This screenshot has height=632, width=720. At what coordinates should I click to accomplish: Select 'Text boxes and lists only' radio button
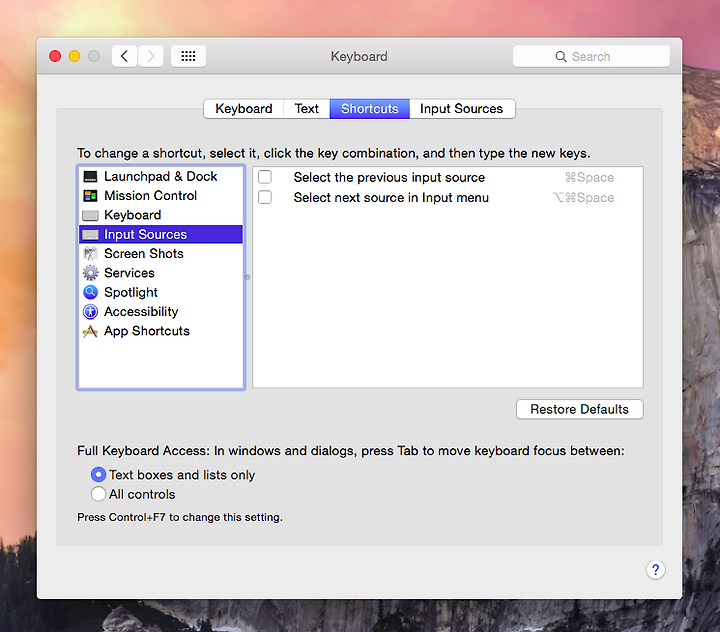click(x=98, y=474)
